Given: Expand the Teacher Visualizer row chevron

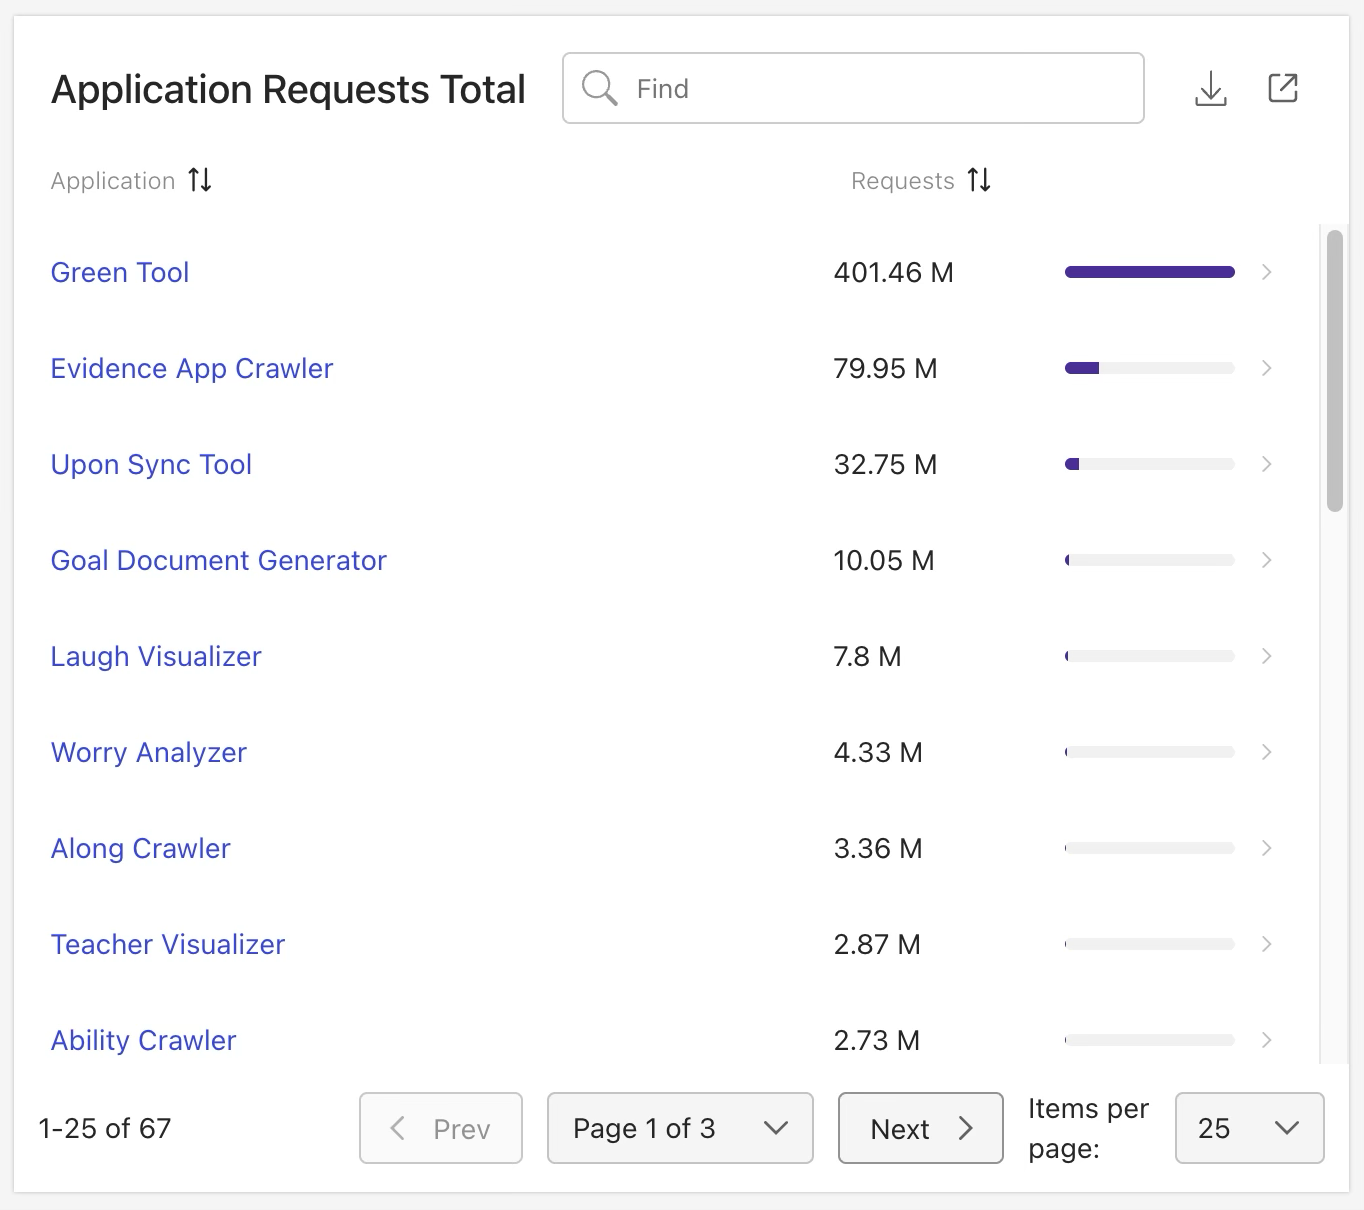Looking at the screenshot, I should click(x=1266, y=944).
